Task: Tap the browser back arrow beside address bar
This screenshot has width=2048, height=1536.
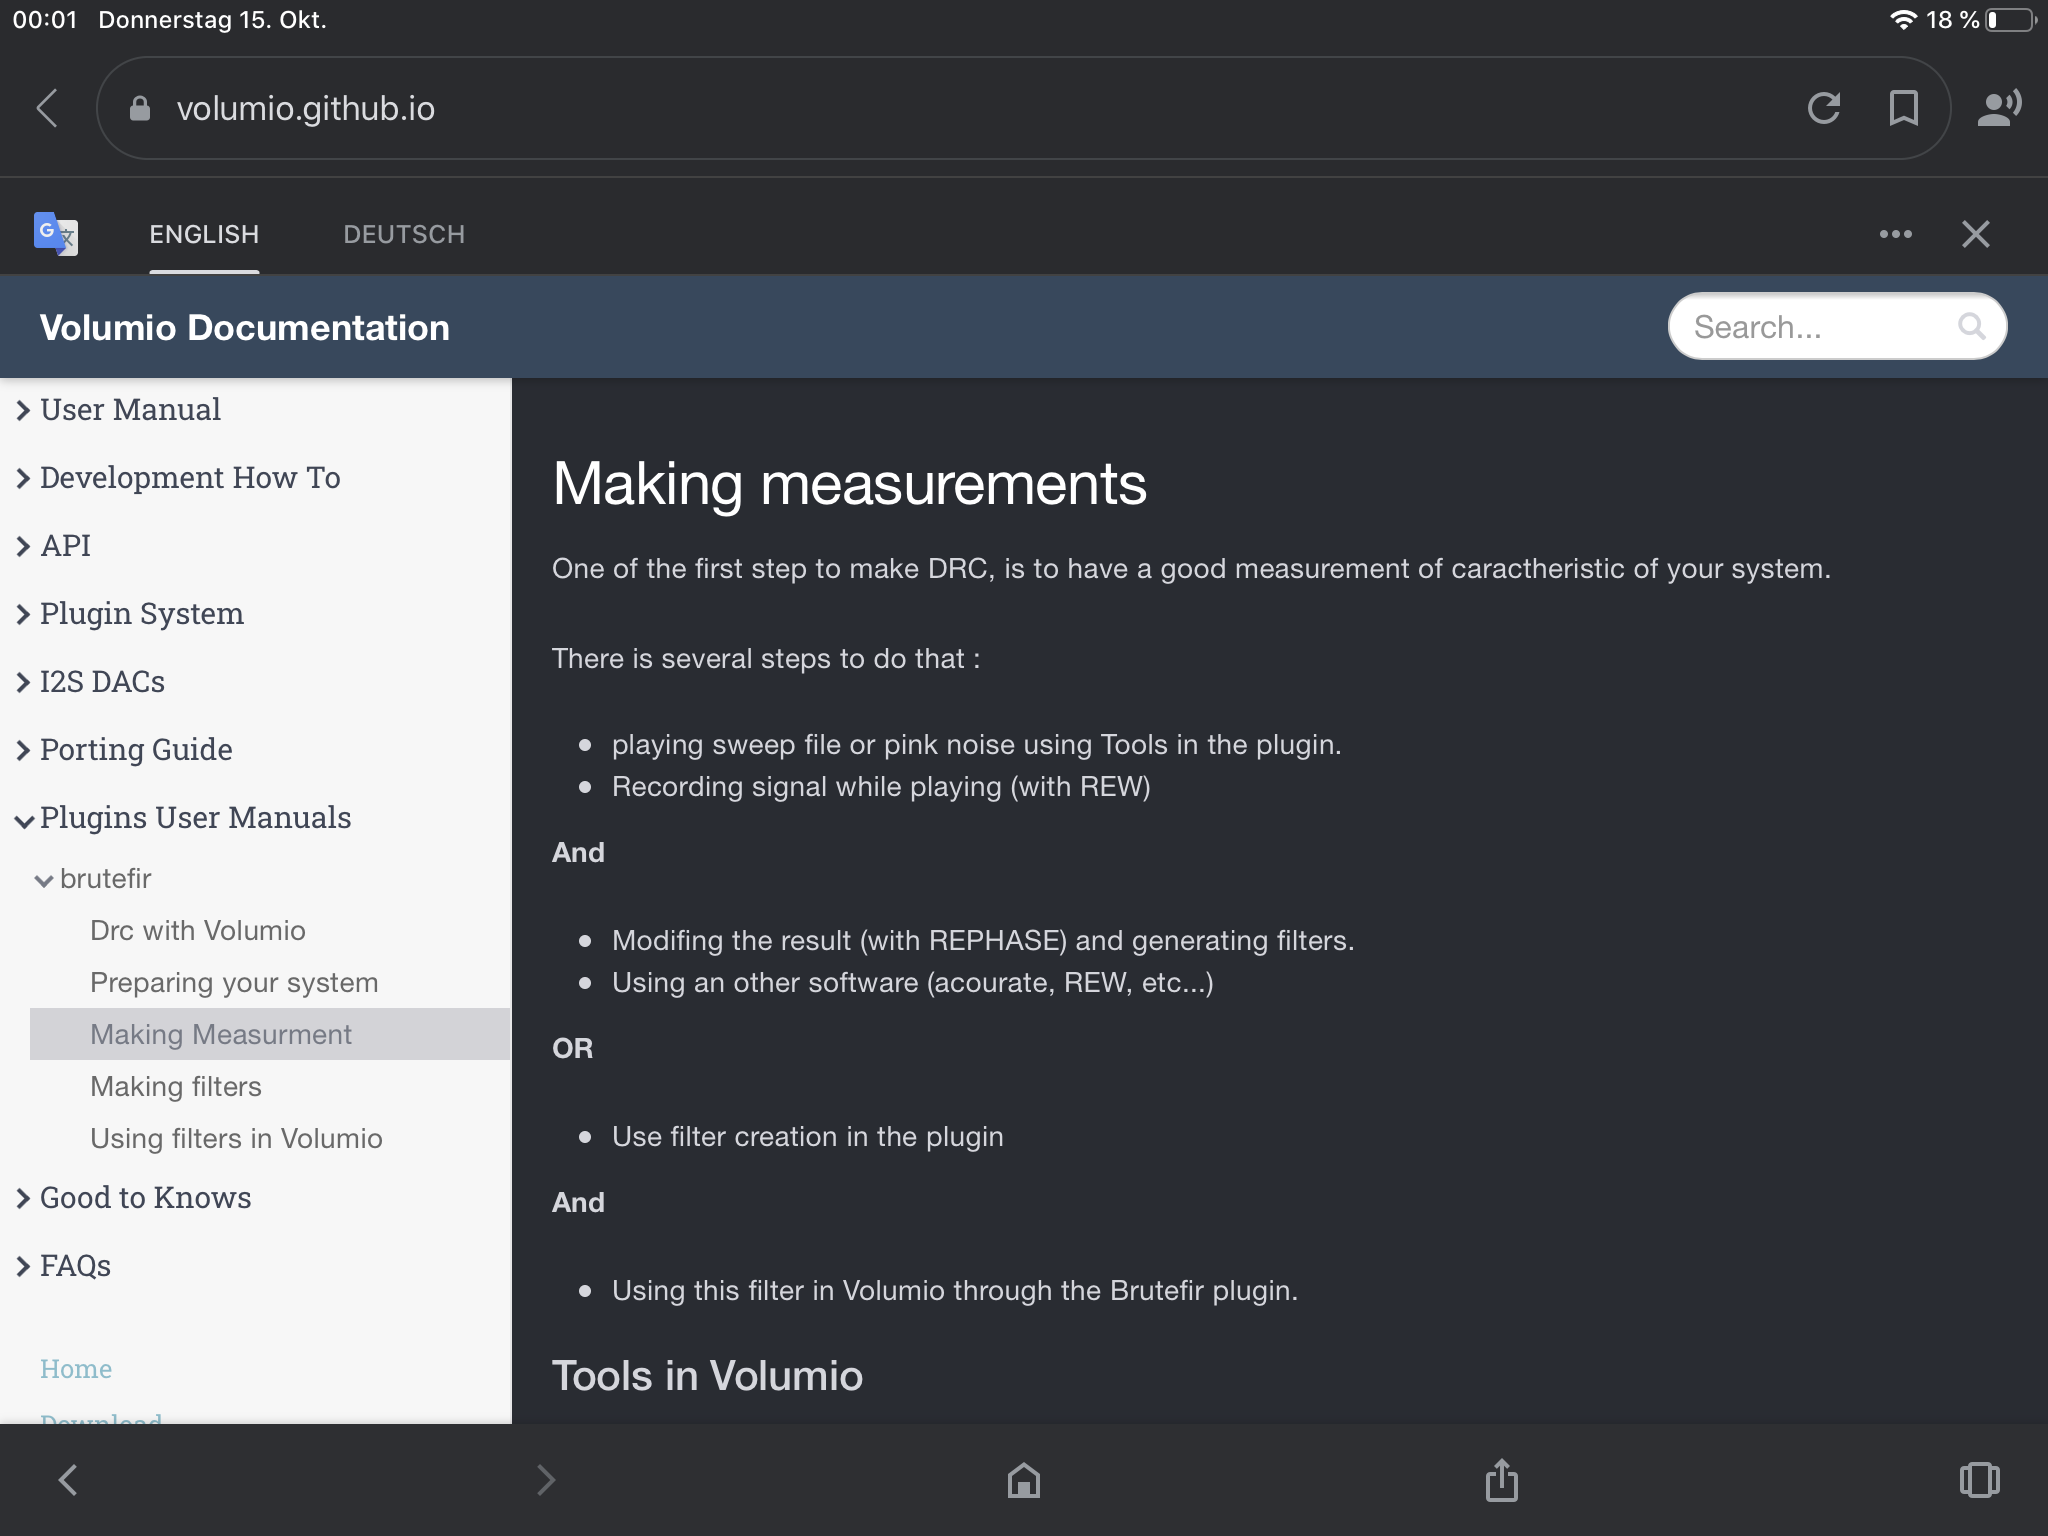Action: (47, 108)
